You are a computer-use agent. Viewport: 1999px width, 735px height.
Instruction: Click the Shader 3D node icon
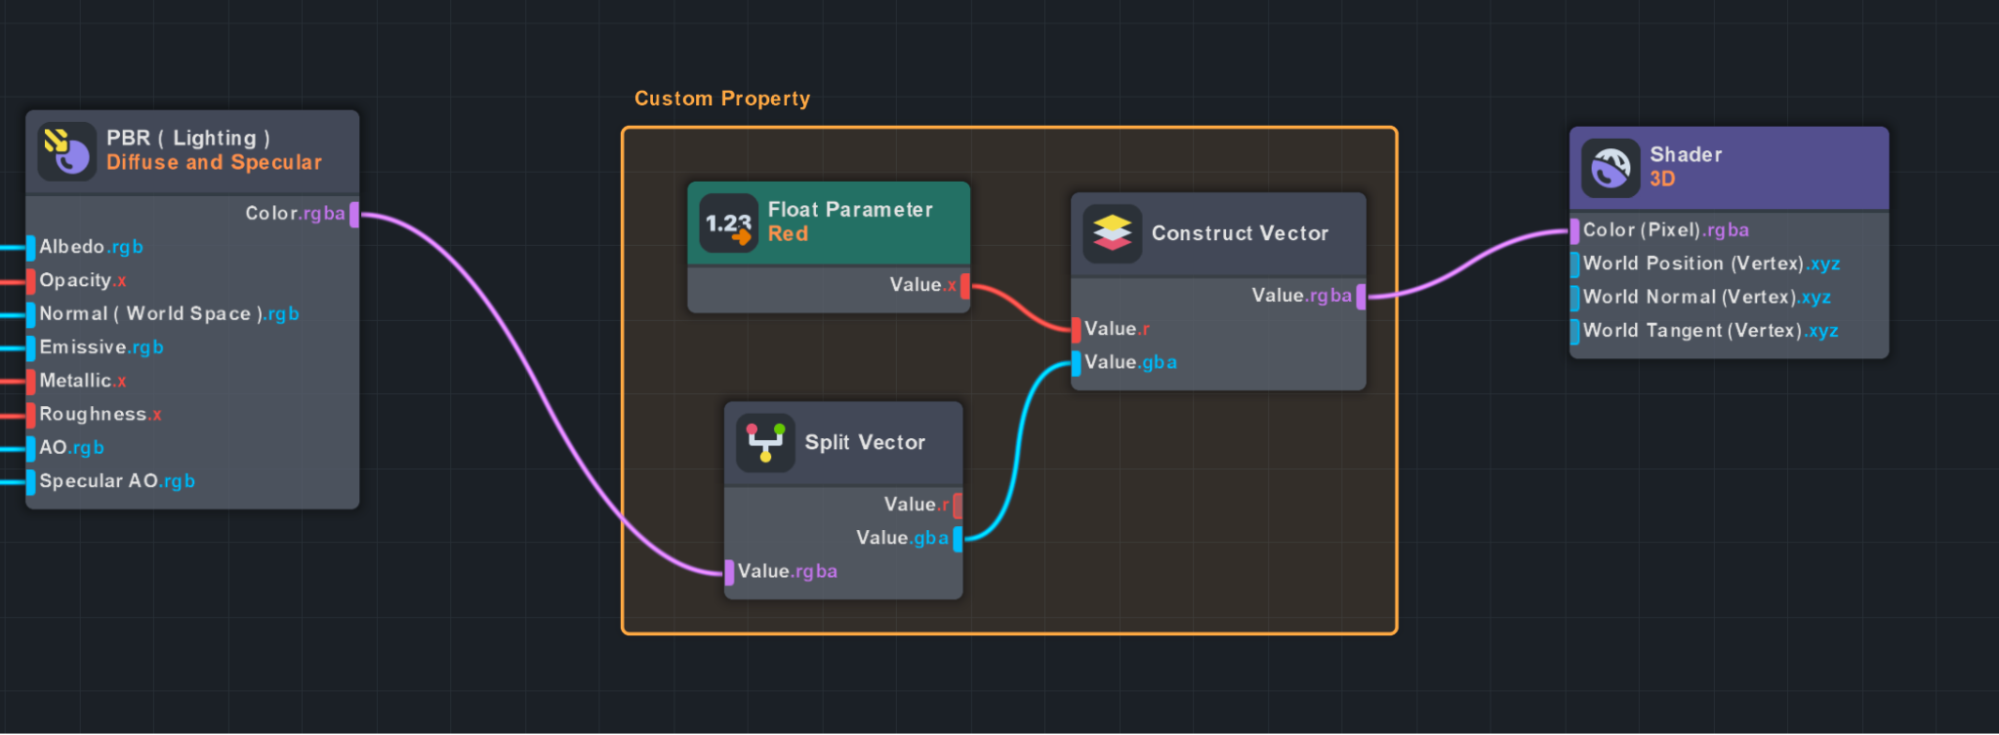point(1610,168)
